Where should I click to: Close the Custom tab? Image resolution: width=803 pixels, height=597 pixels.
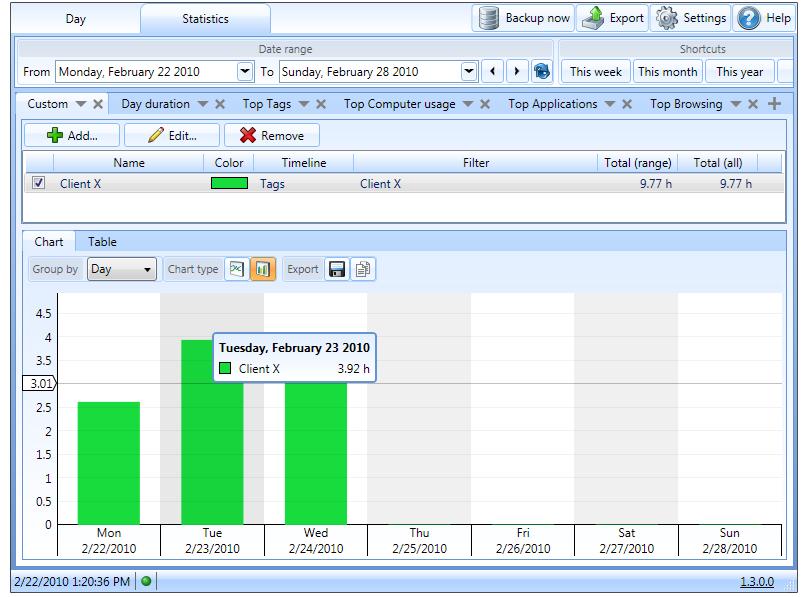pos(98,104)
